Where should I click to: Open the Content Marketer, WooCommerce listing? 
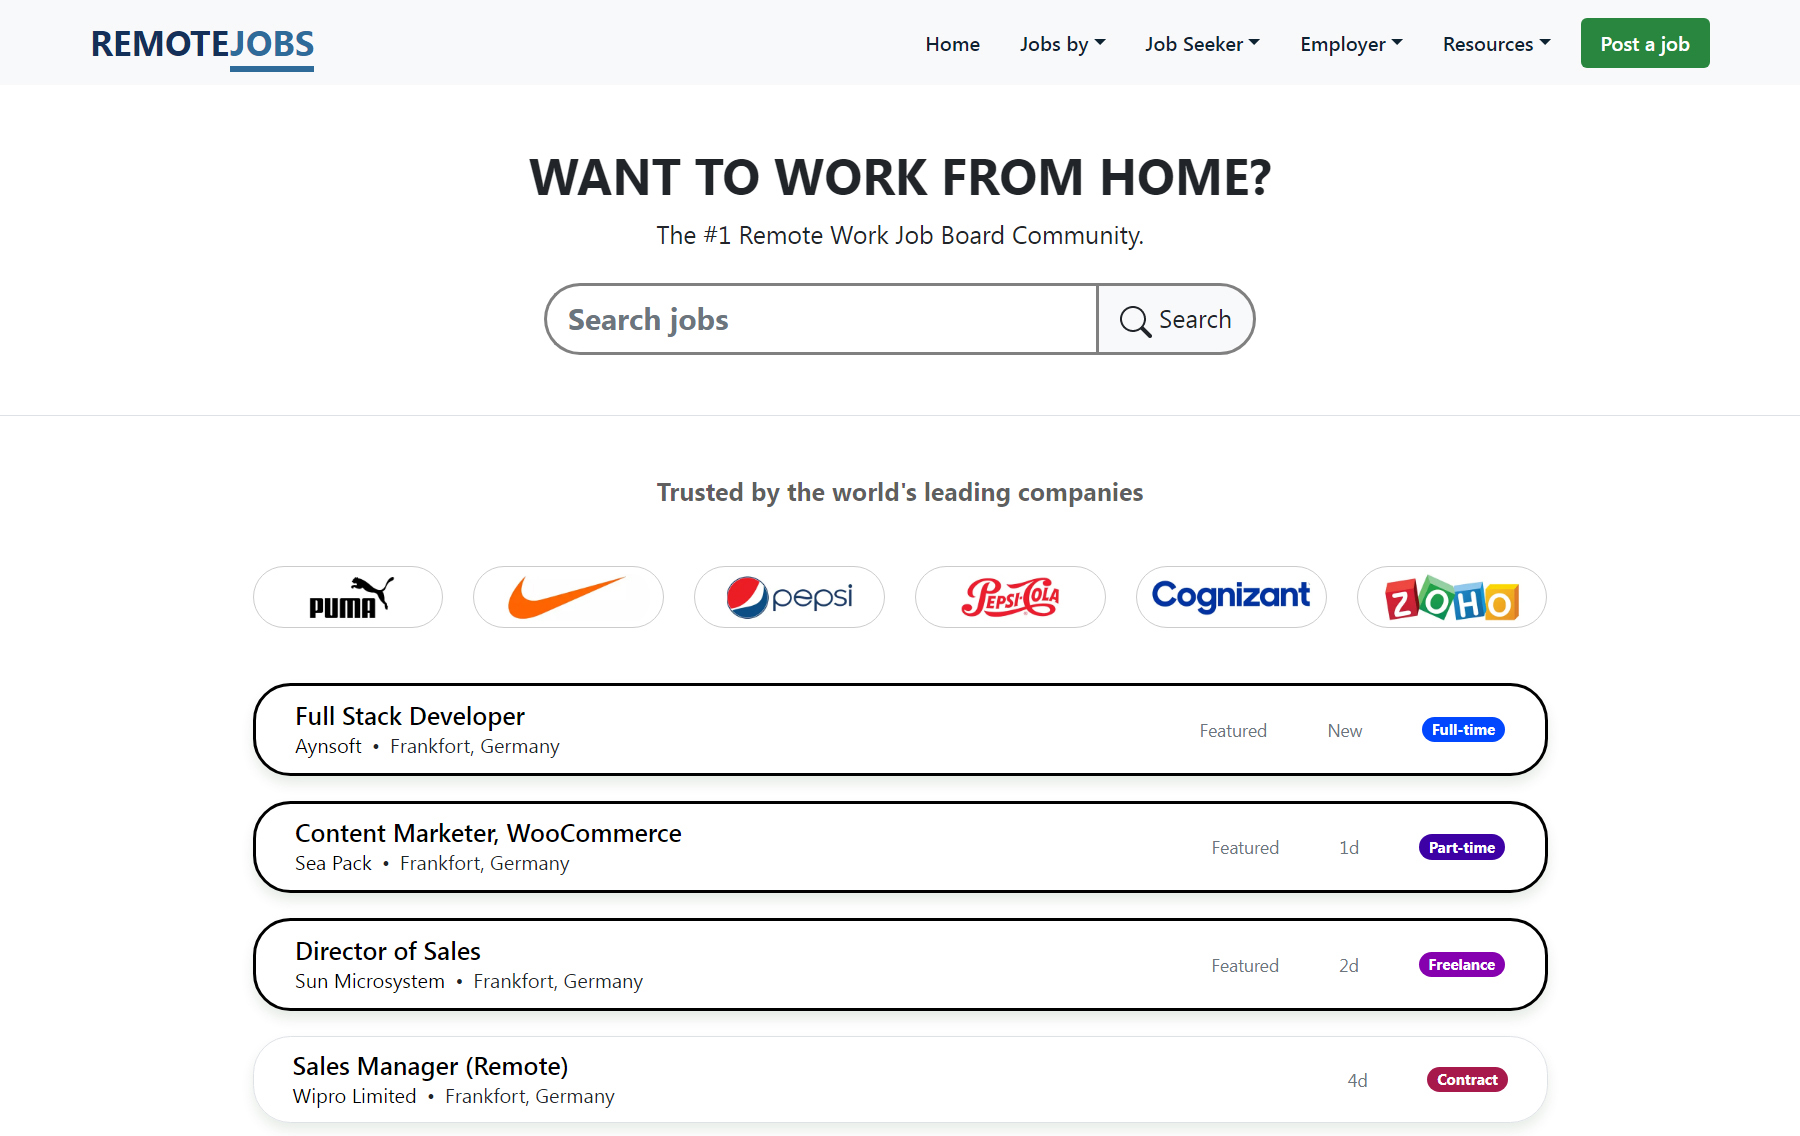pos(488,833)
